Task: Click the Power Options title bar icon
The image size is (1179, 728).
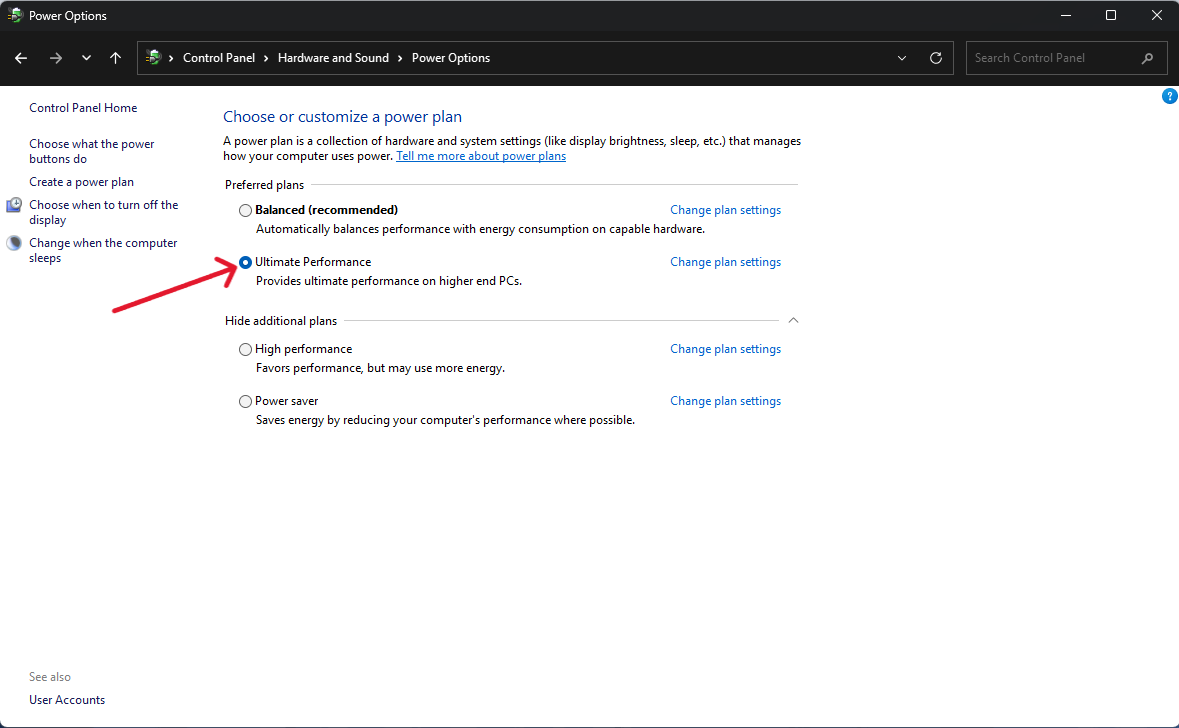Action: coord(14,14)
